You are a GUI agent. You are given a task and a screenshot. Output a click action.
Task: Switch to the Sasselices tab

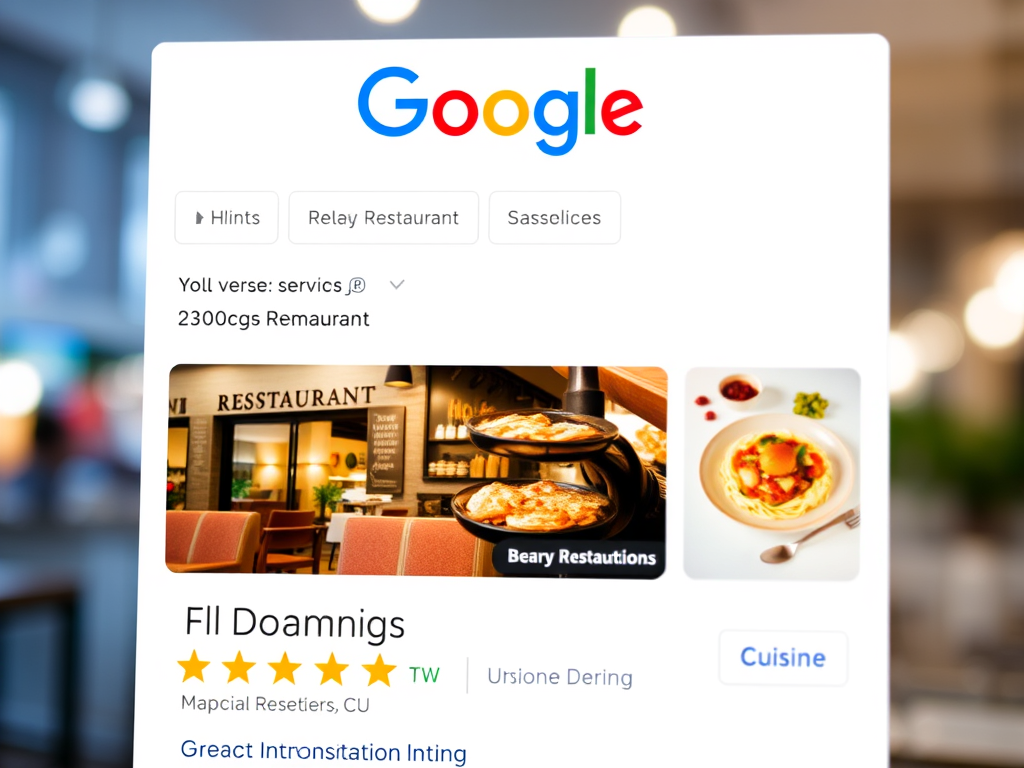click(x=554, y=217)
